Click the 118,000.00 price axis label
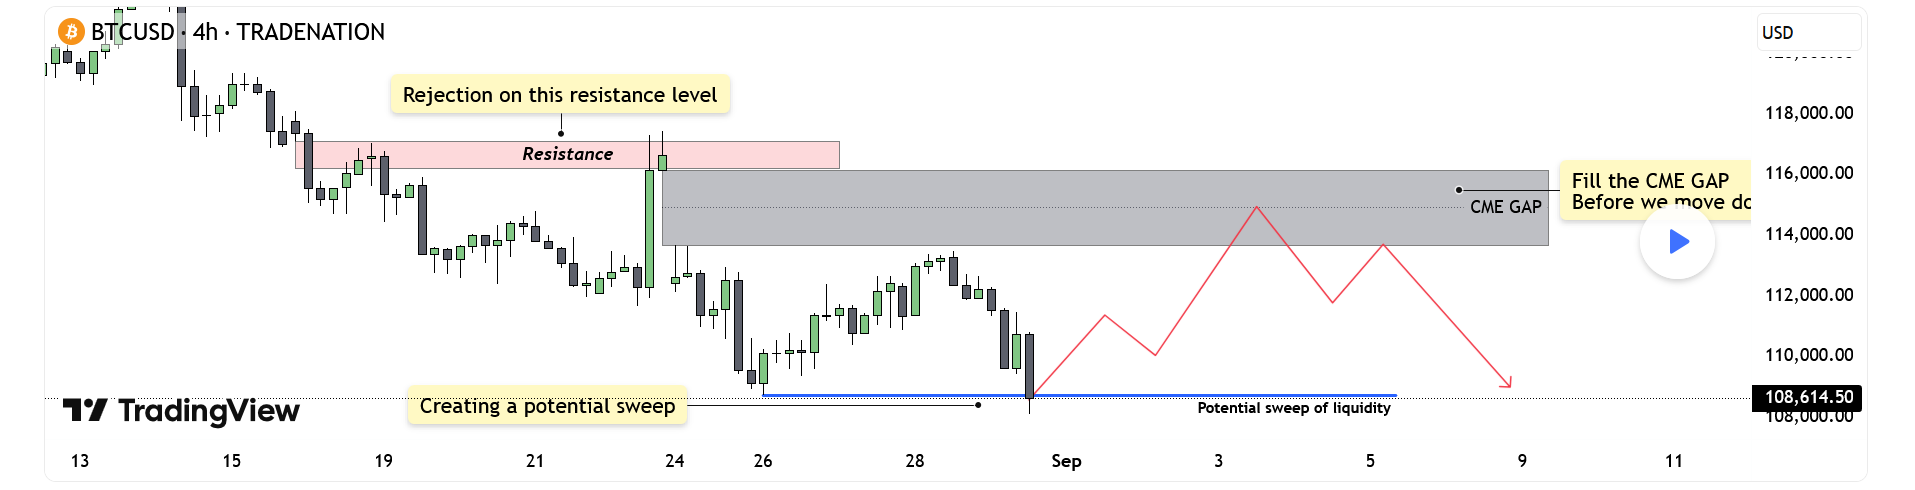This screenshot has width=1915, height=490. point(1808,113)
